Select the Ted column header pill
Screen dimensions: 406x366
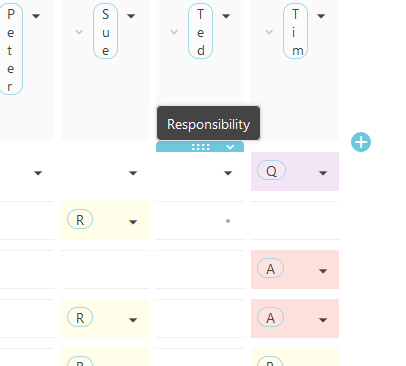pyautogui.click(x=200, y=31)
